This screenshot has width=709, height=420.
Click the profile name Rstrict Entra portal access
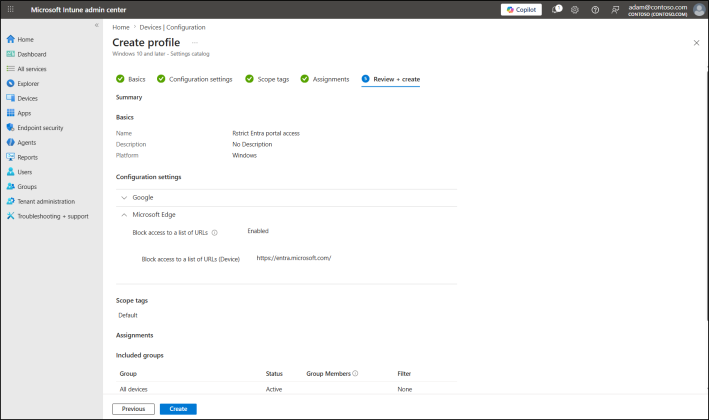click(266, 133)
